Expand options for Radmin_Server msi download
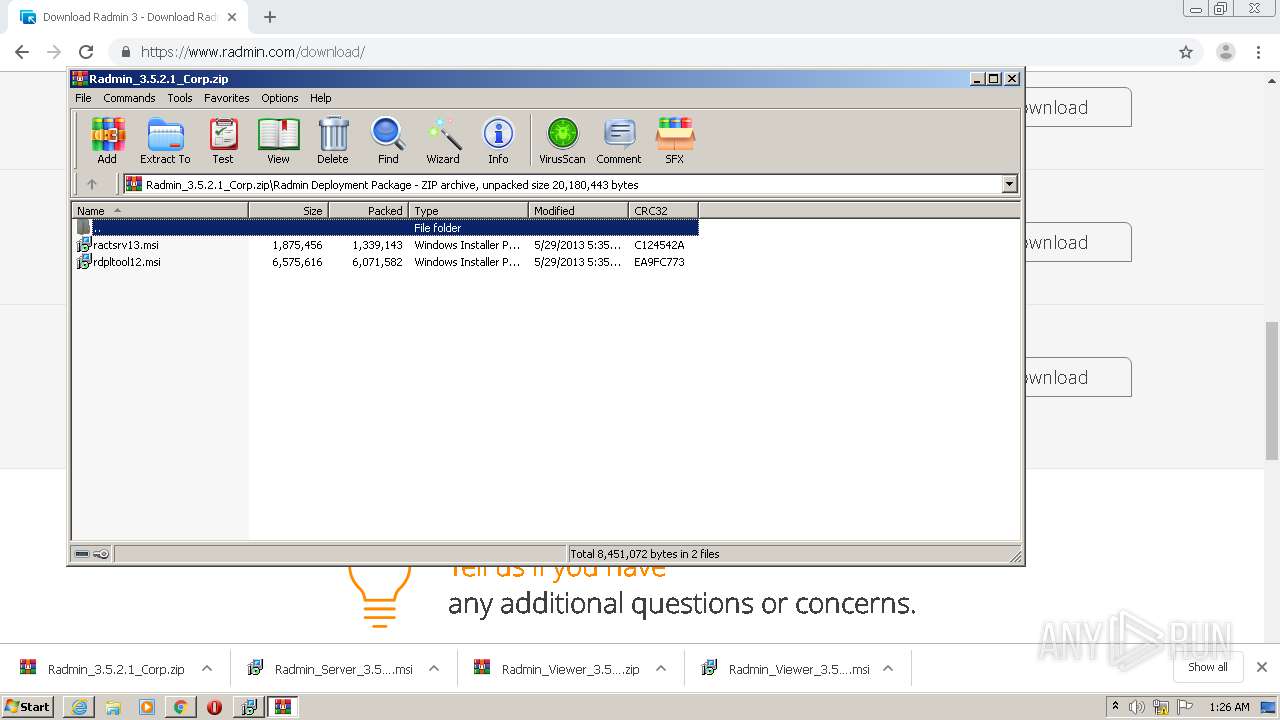Screen dimensions: 1280x720 pos(434,669)
